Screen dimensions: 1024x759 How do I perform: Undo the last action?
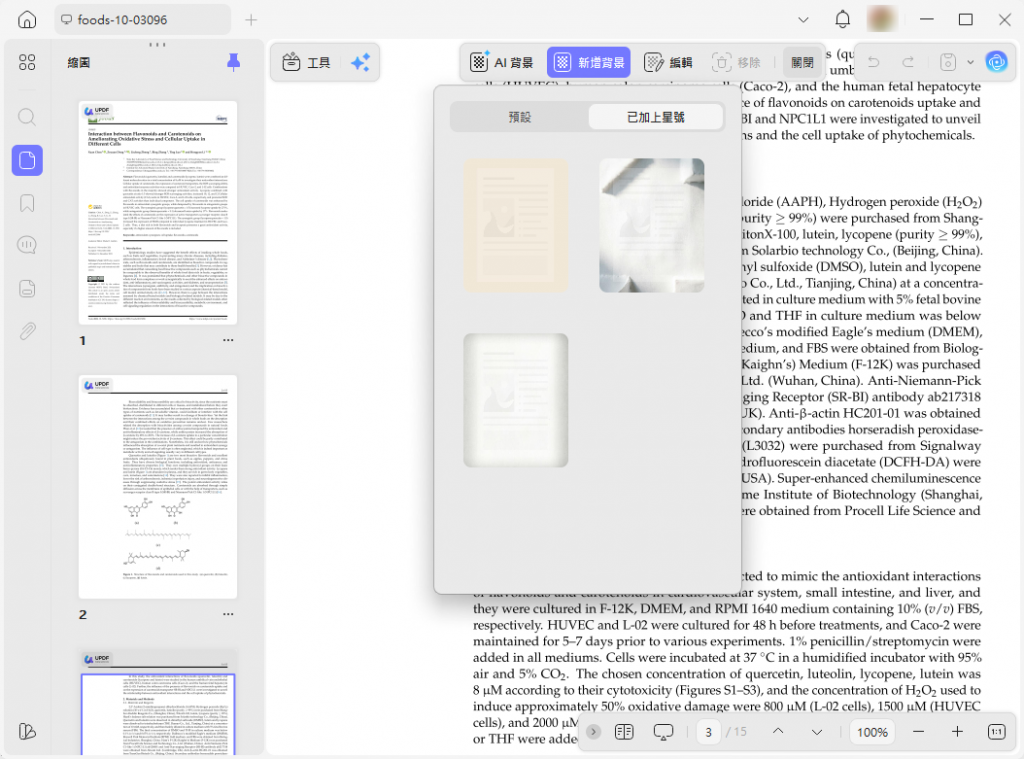point(873,62)
